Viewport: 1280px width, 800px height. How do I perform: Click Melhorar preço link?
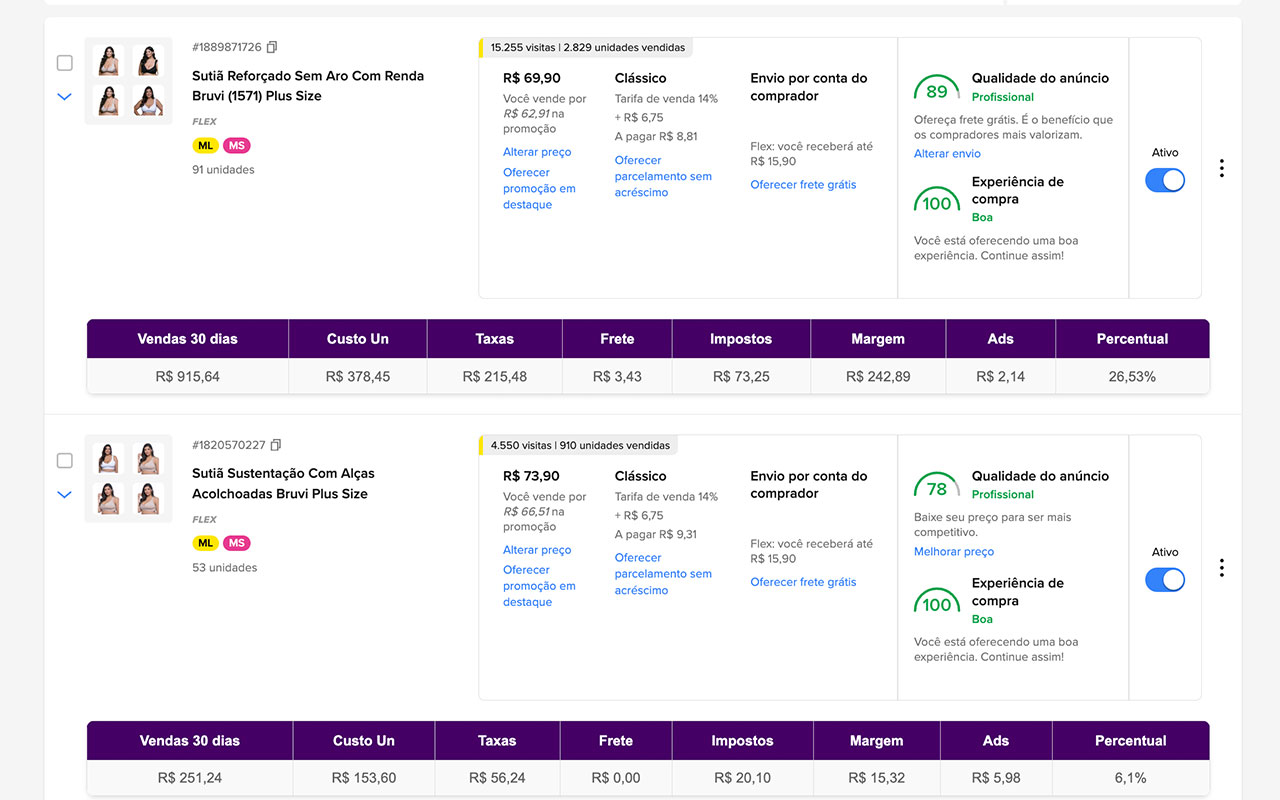954,552
